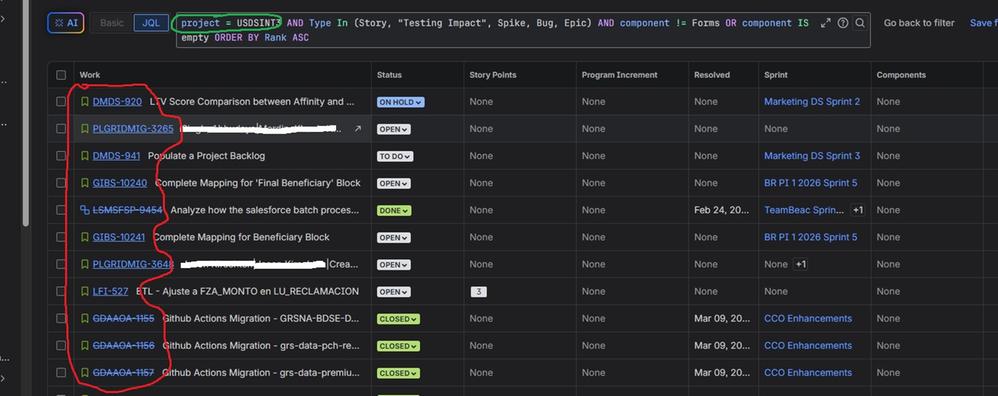The width and height of the screenshot is (998, 396).
Task: Click subtask icon next to LSMSFSP-9454
Action: click(85, 210)
